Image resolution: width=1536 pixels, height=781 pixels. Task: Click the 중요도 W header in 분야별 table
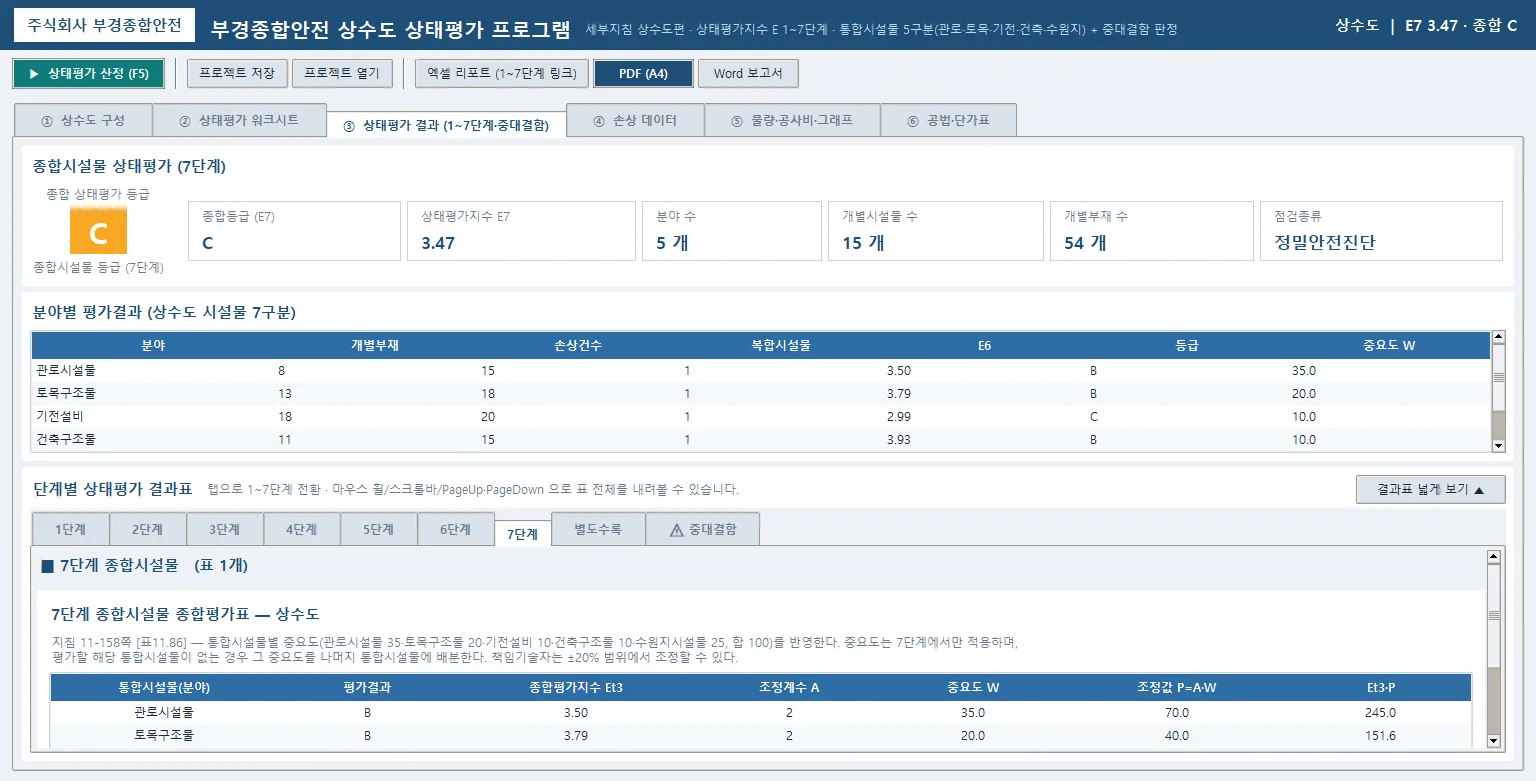point(1390,346)
